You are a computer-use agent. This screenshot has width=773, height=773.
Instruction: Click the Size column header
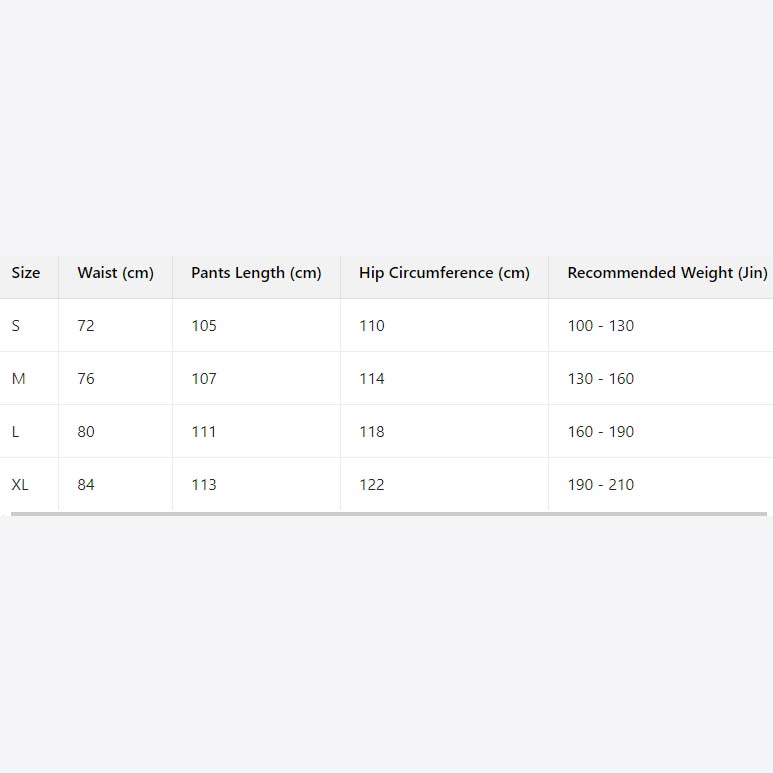pyautogui.click(x=26, y=273)
